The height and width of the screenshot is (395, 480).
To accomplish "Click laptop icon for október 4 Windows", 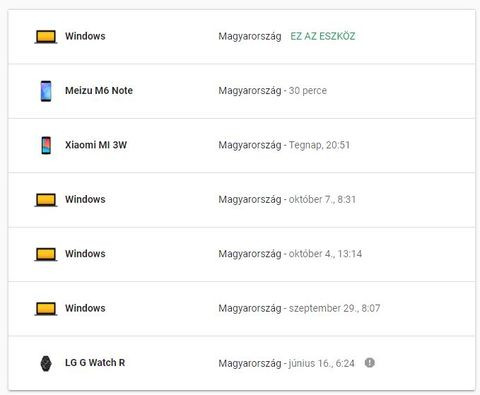I will tap(46, 254).
